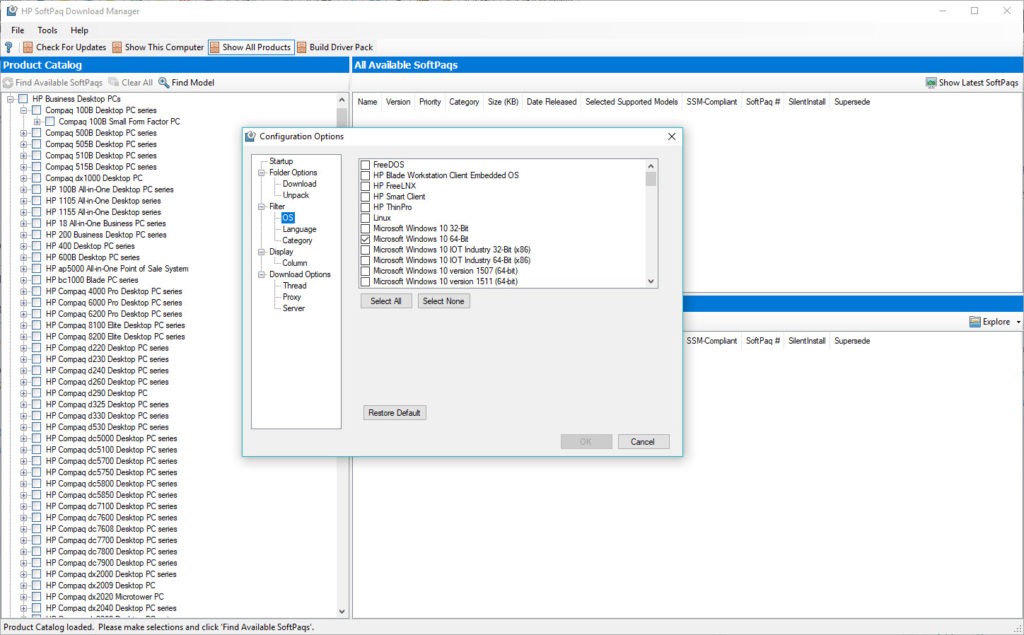1024x635 pixels.
Task: Open the Explore dropdown arrow
Action: [1018, 322]
